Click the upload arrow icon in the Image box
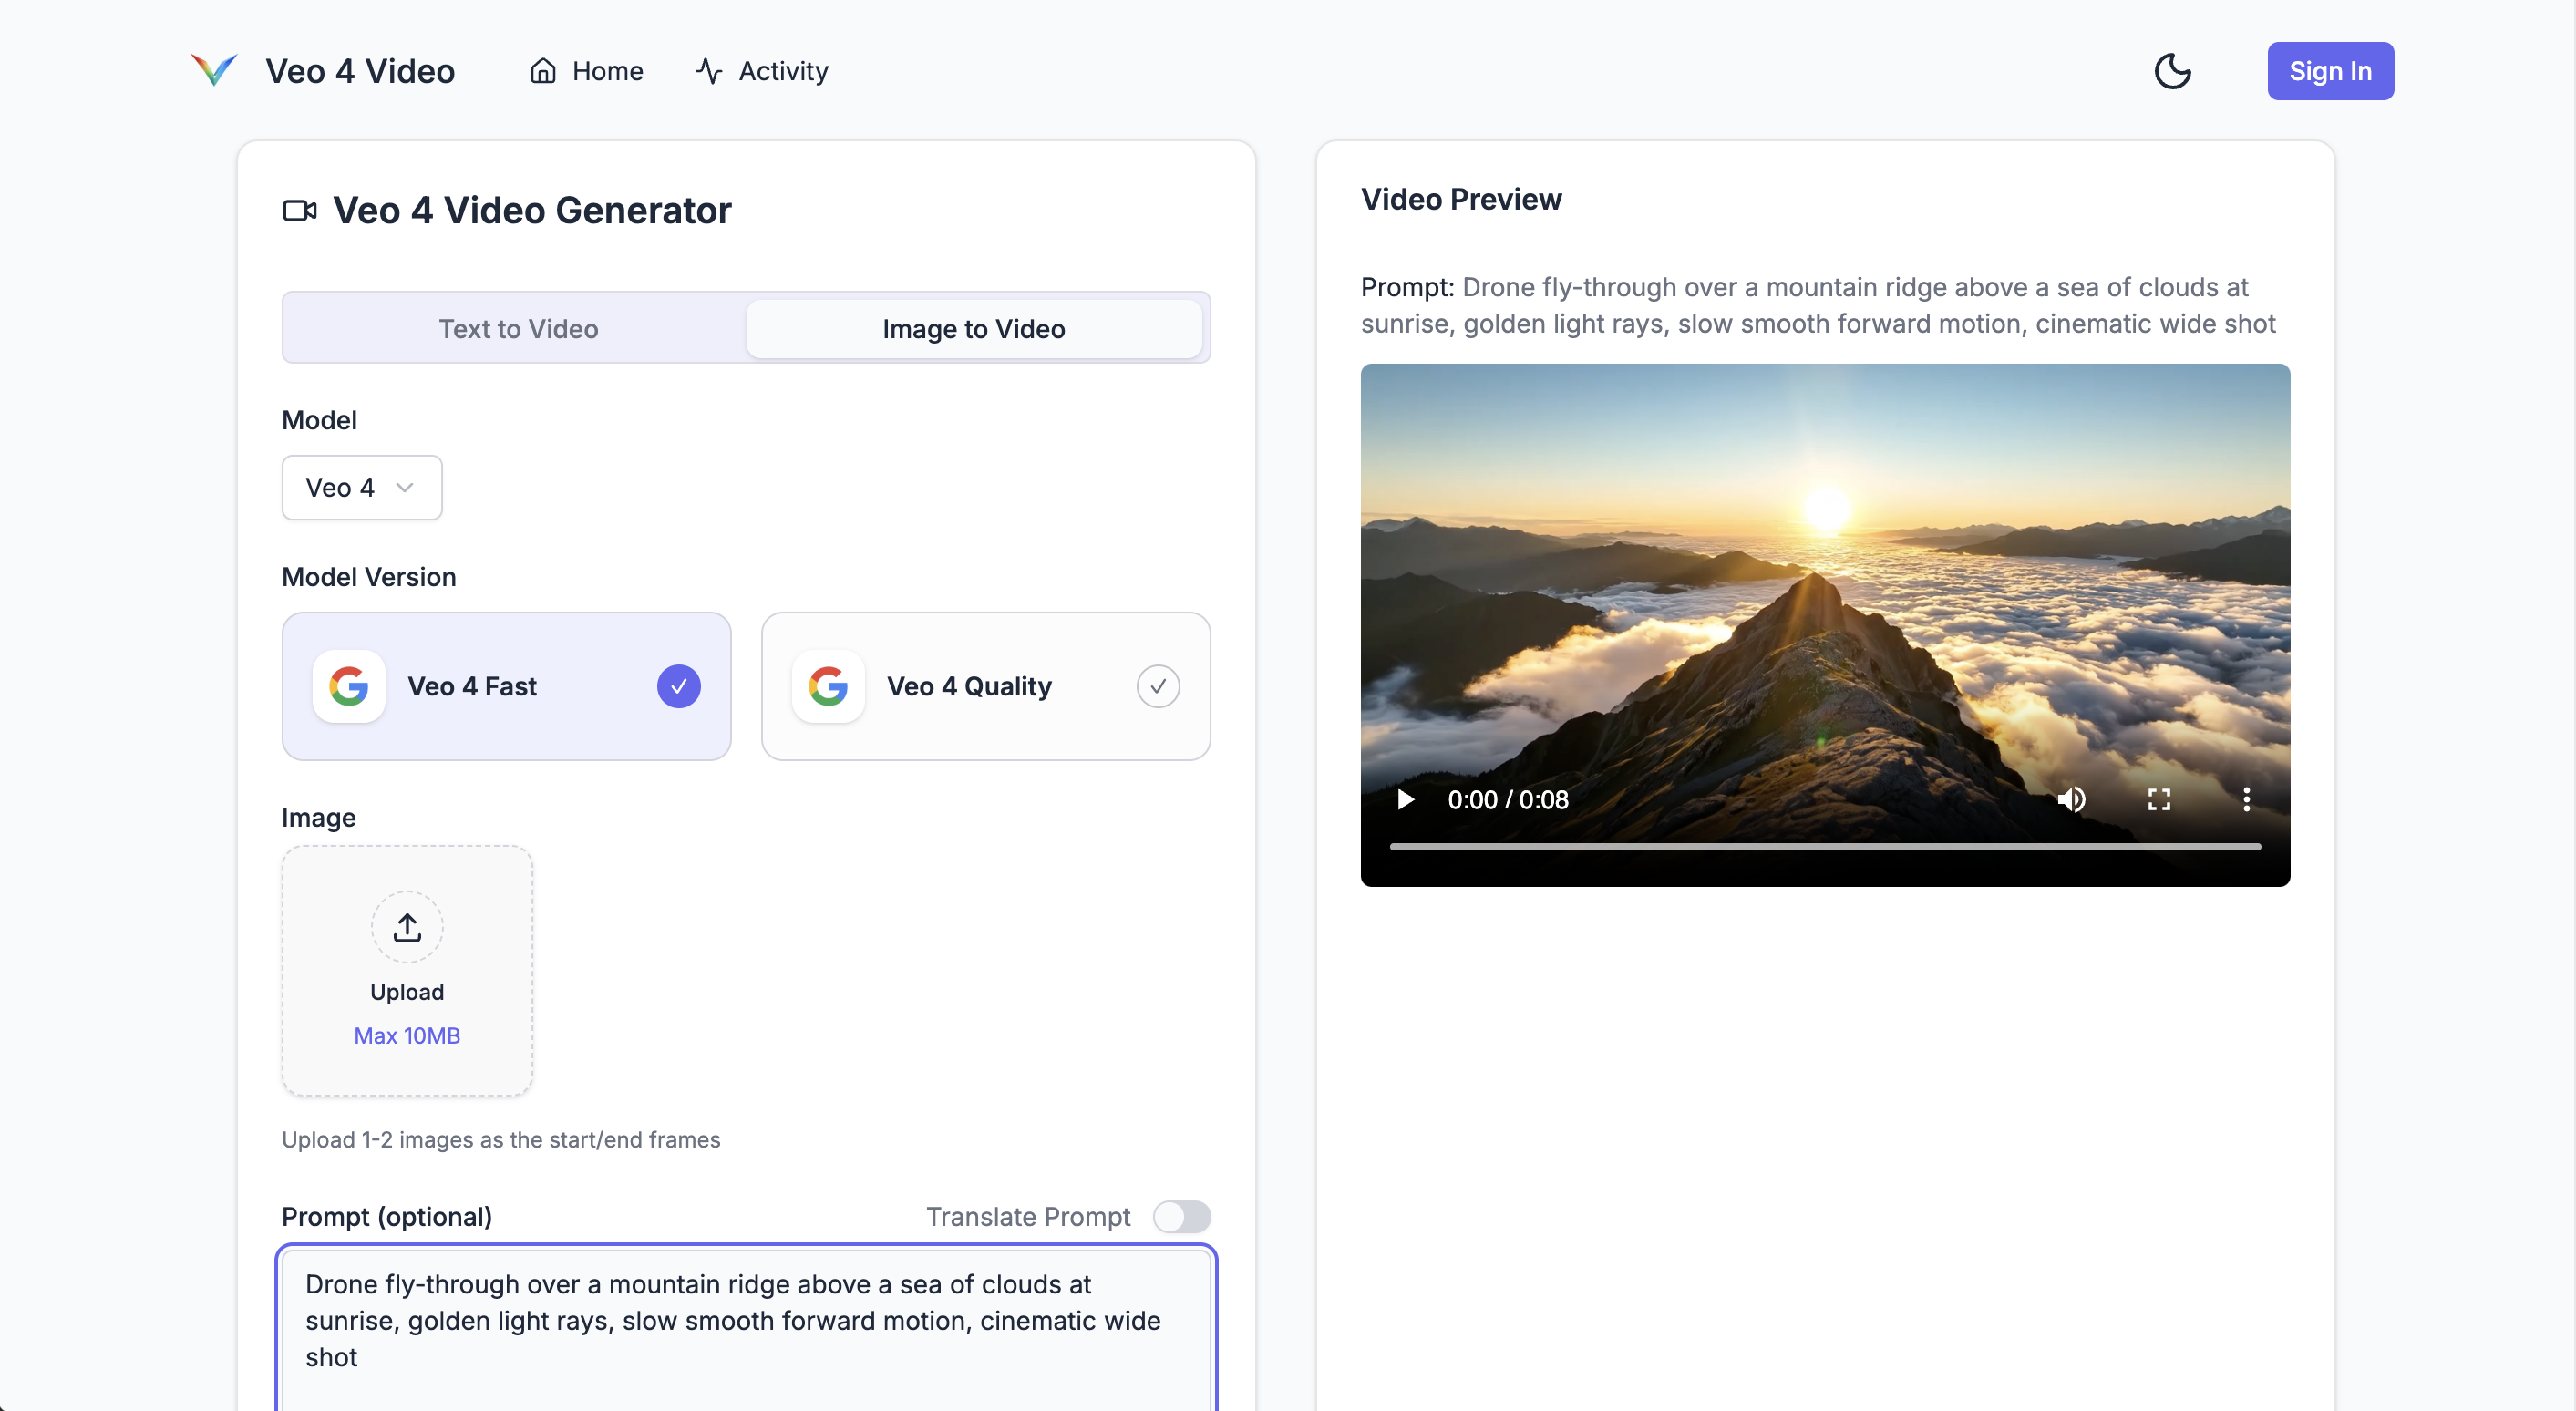Image resolution: width=2576 pixels, height=1411 pixels. [407, 926]
